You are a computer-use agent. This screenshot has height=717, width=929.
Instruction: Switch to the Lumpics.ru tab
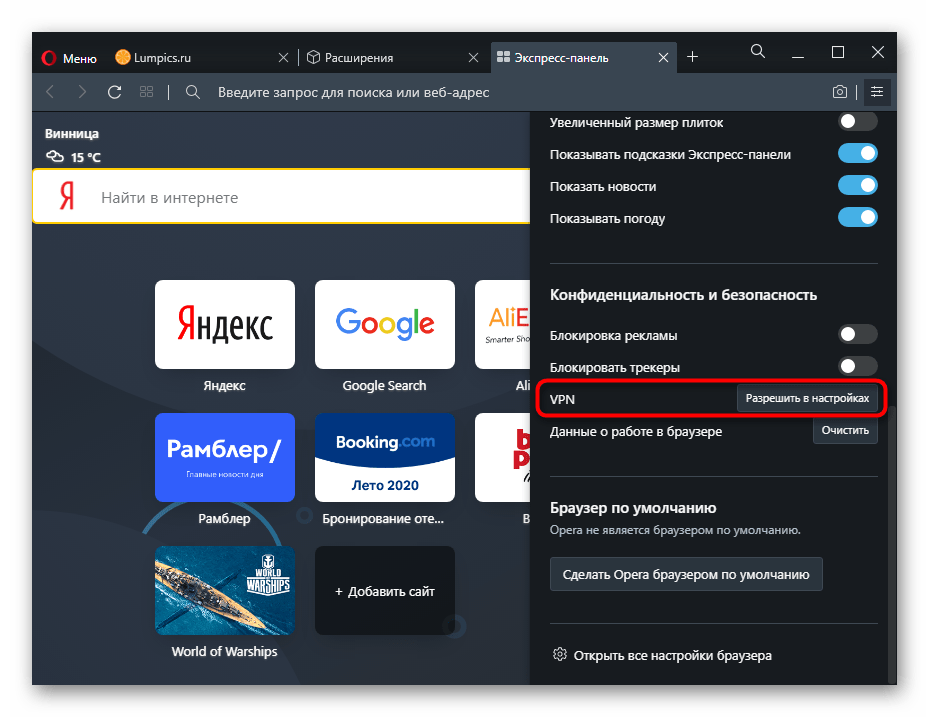tap(201, 57)
